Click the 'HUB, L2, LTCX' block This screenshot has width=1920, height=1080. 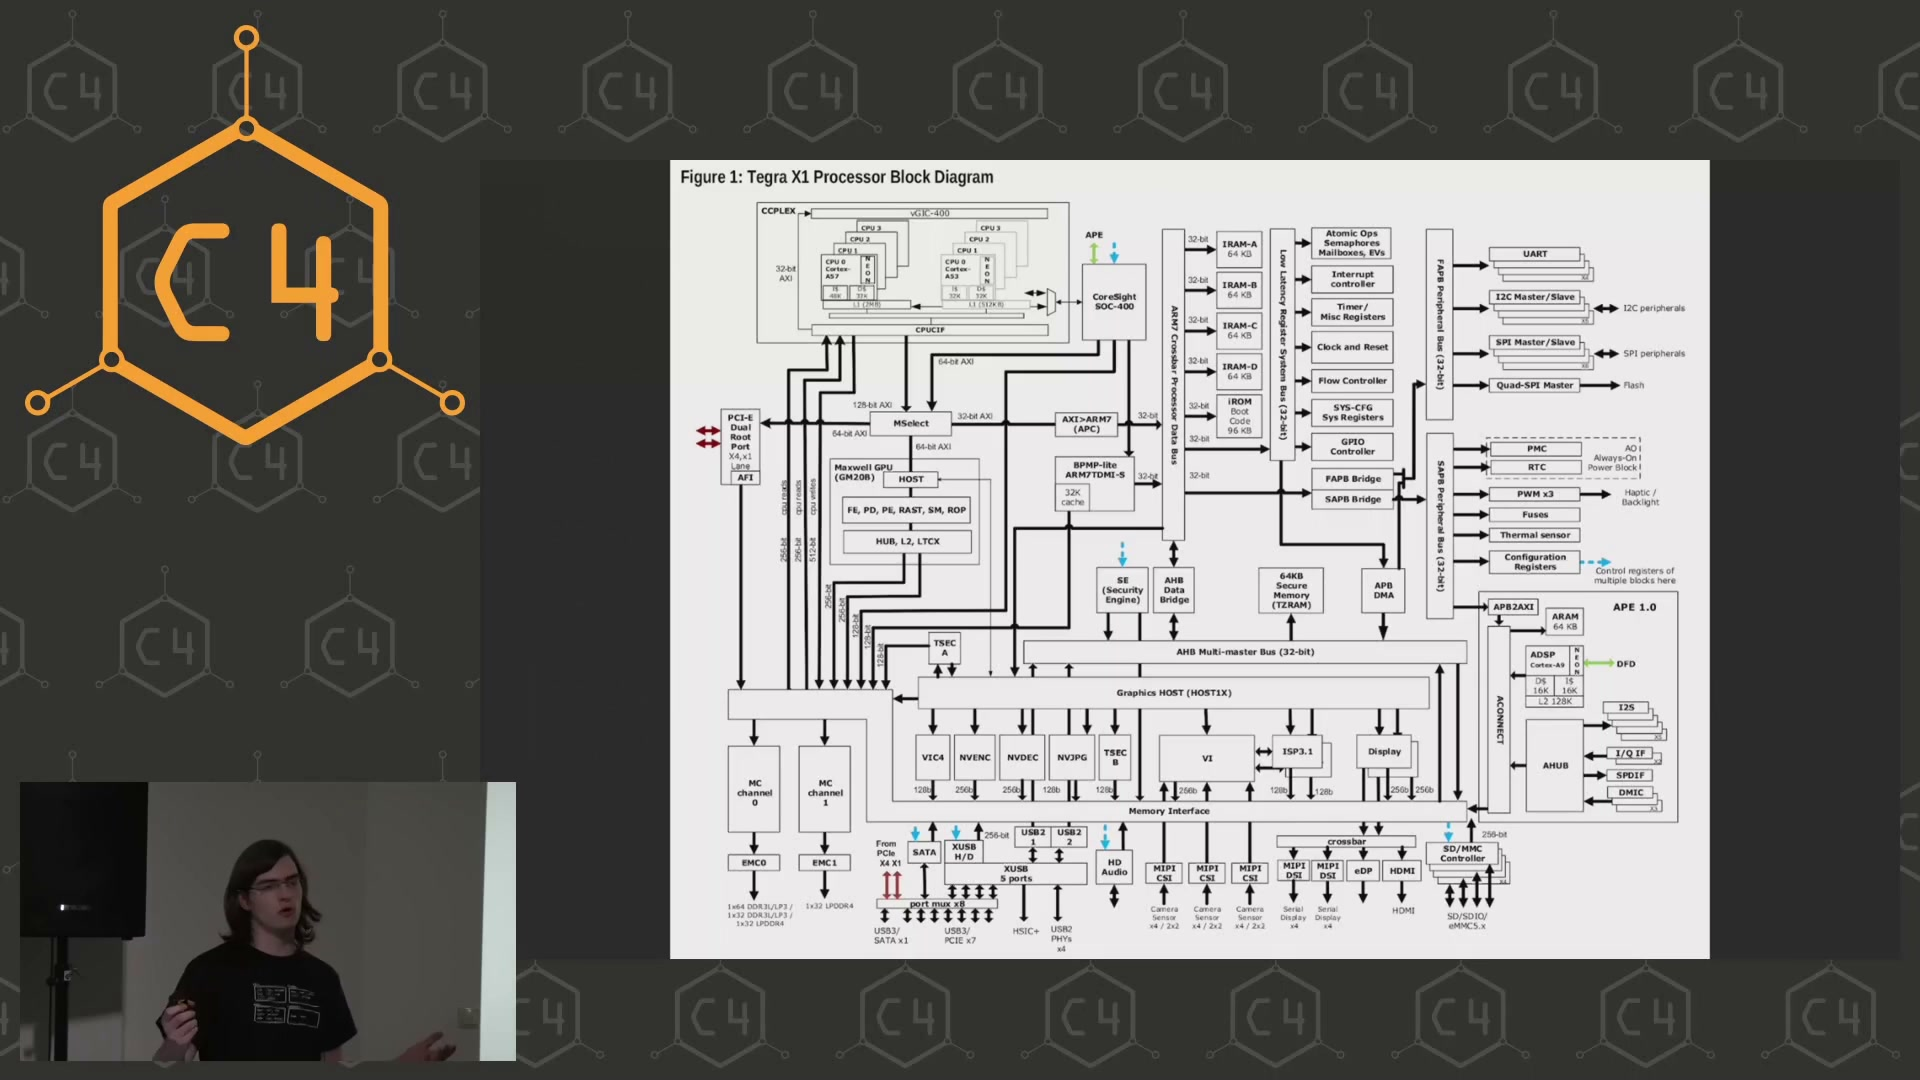(x=907, y=541)
